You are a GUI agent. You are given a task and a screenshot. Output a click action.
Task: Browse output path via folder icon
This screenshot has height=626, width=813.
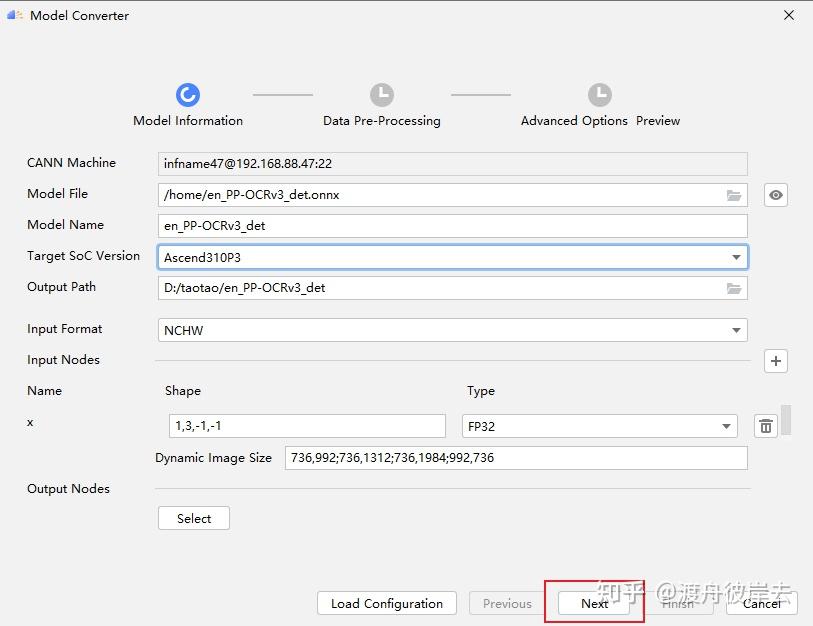click(734, 288)
